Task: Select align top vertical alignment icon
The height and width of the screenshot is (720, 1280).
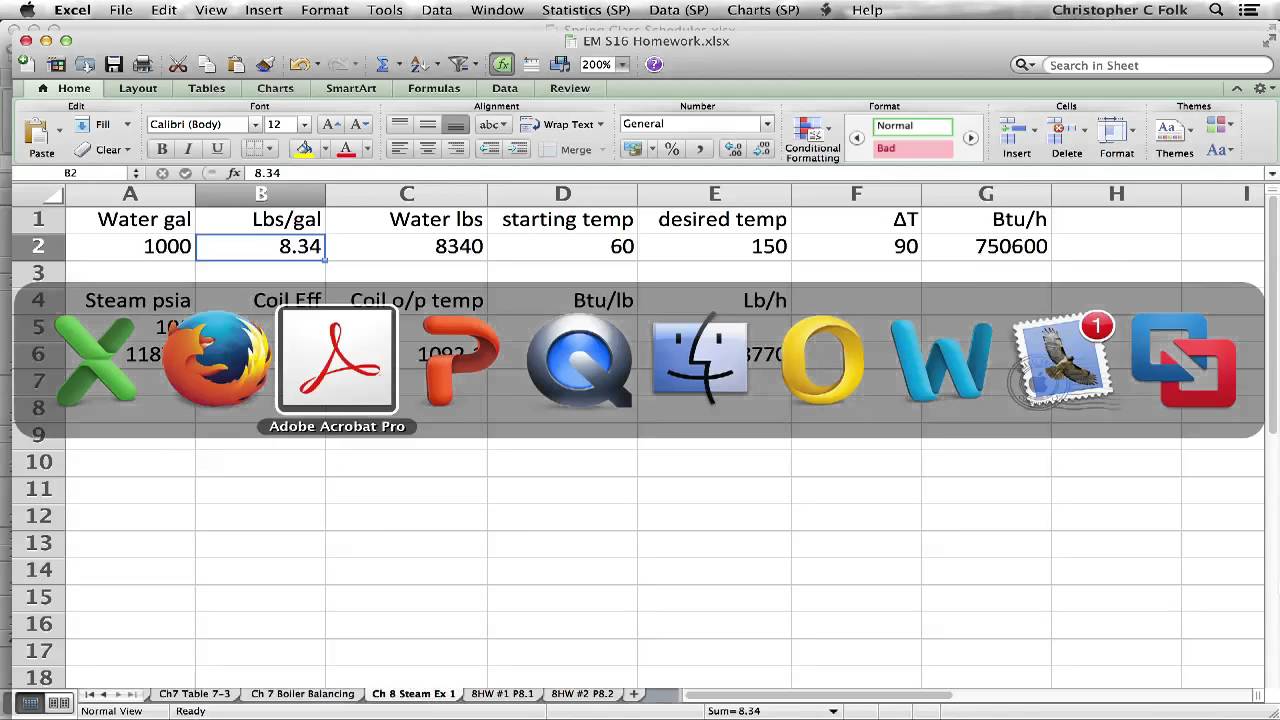Action: pyautogui.click(x=399, y=124)
